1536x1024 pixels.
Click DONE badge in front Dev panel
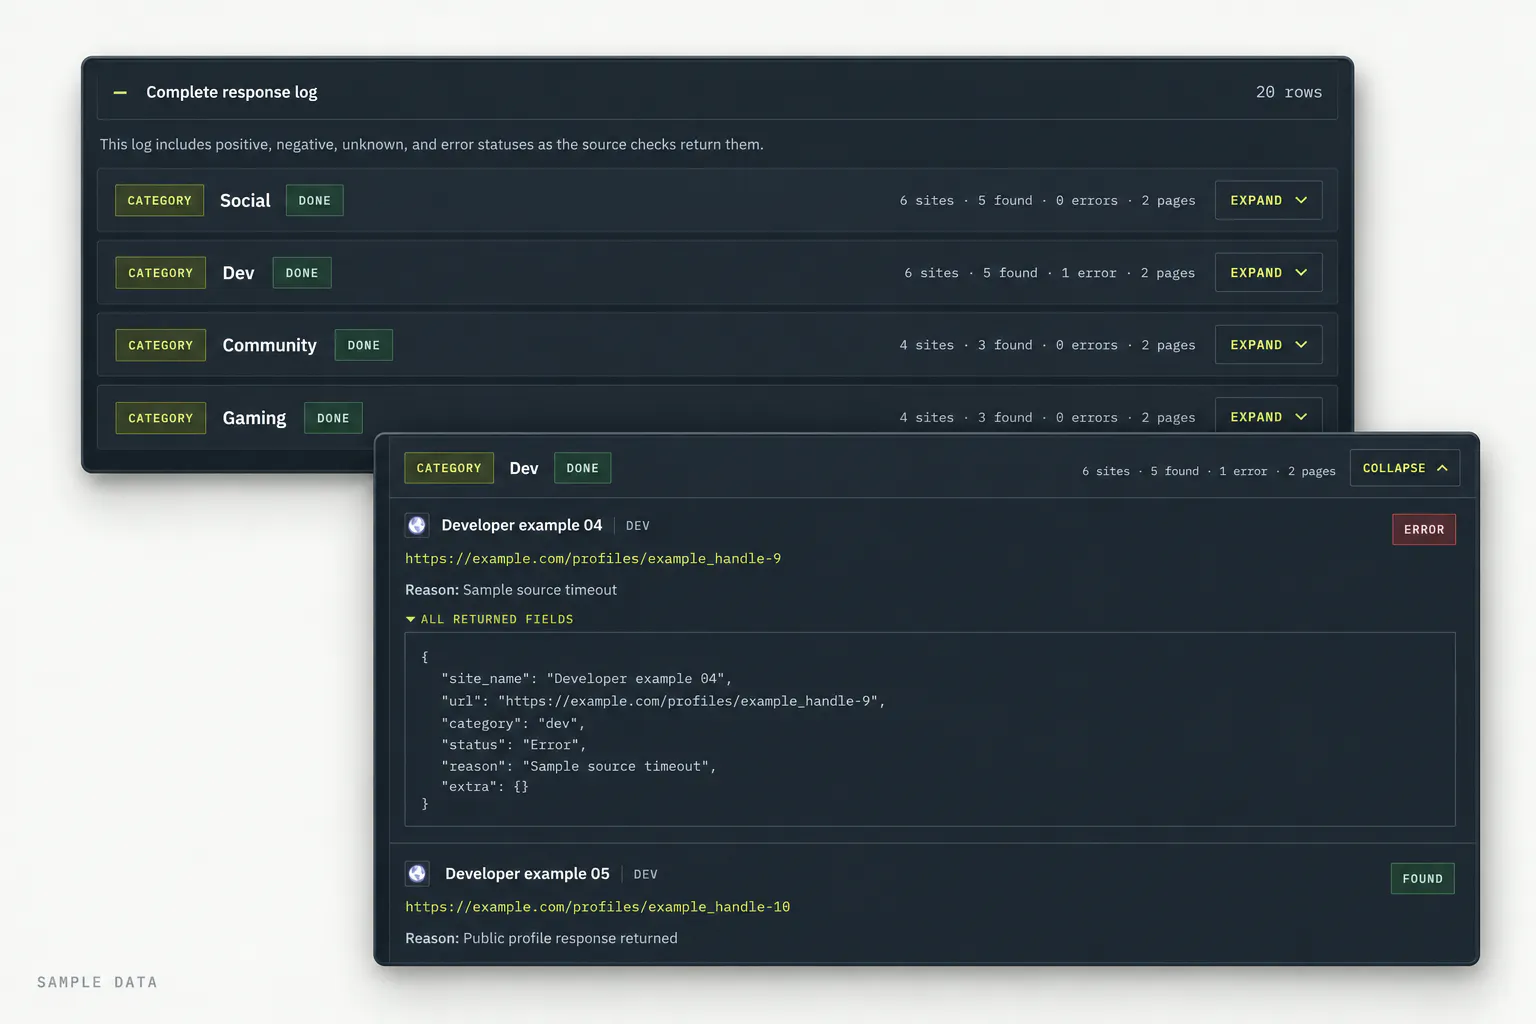(582, 468)
